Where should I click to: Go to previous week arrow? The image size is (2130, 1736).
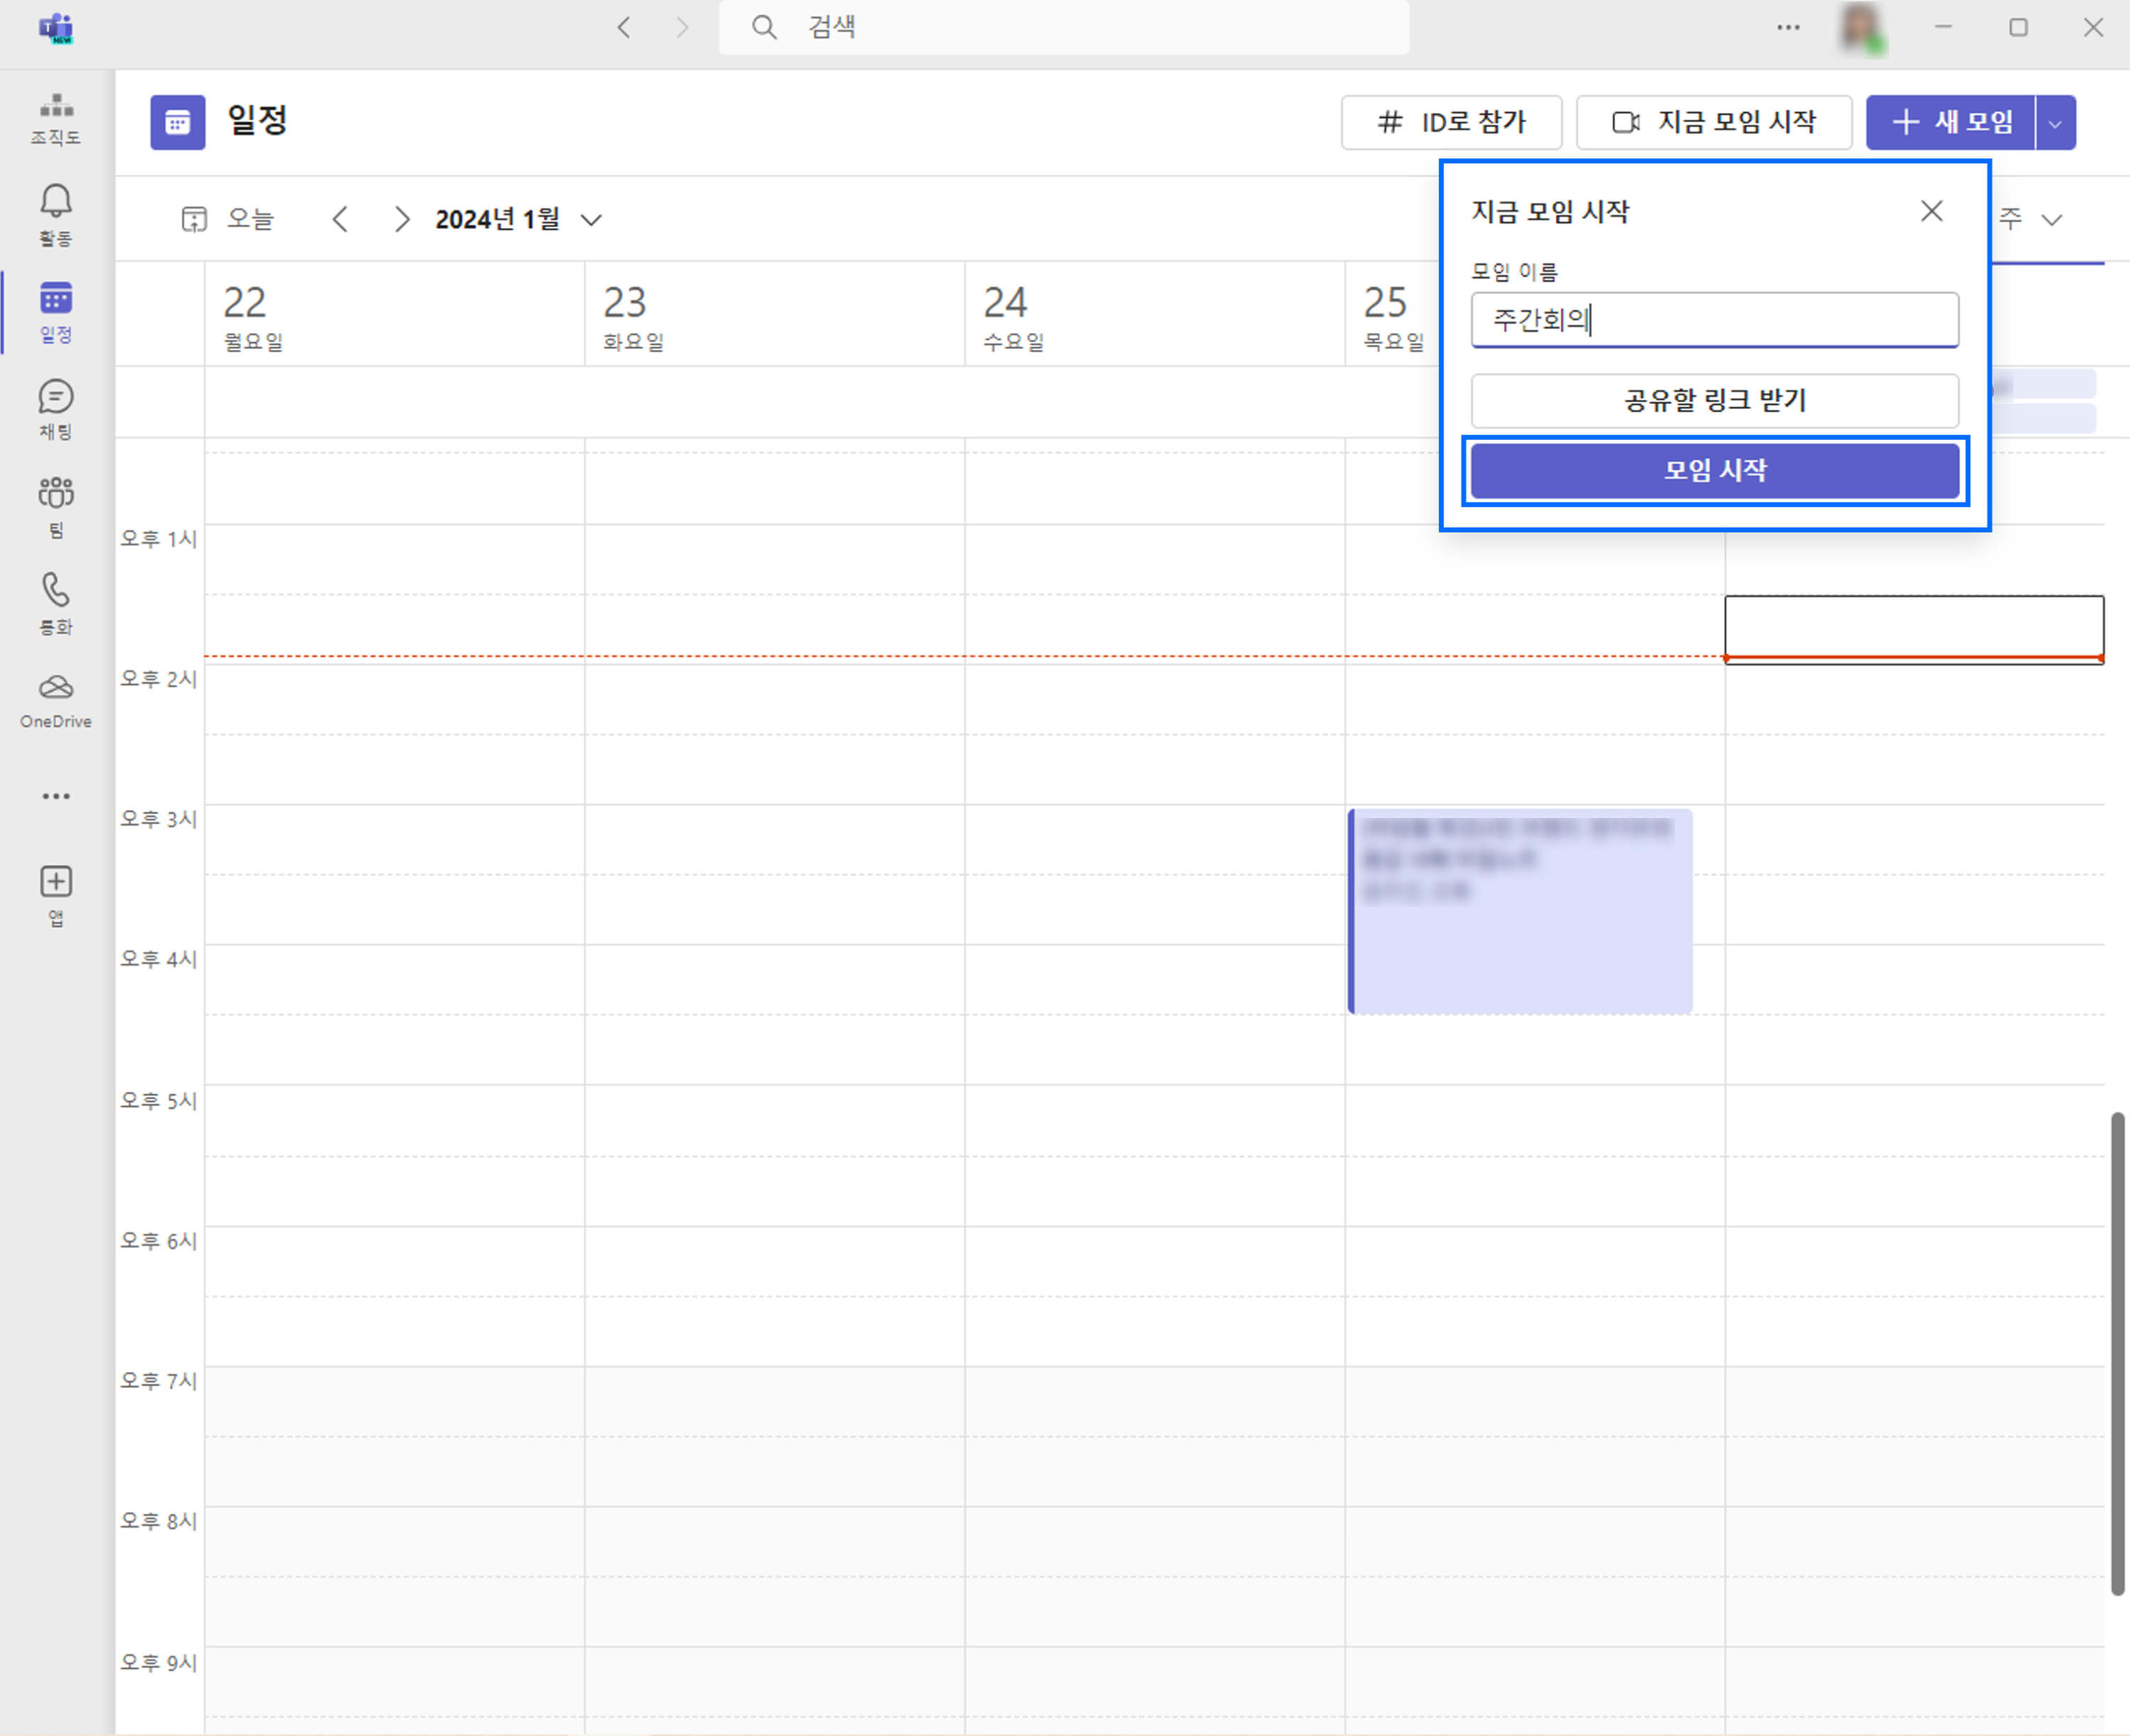coord(340,219)
